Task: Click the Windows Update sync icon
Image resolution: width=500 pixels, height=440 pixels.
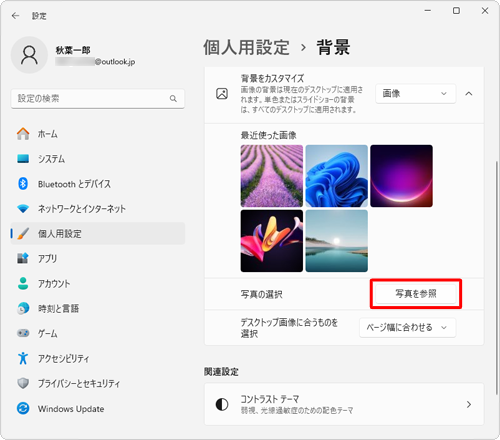Action: click(23, 408)
